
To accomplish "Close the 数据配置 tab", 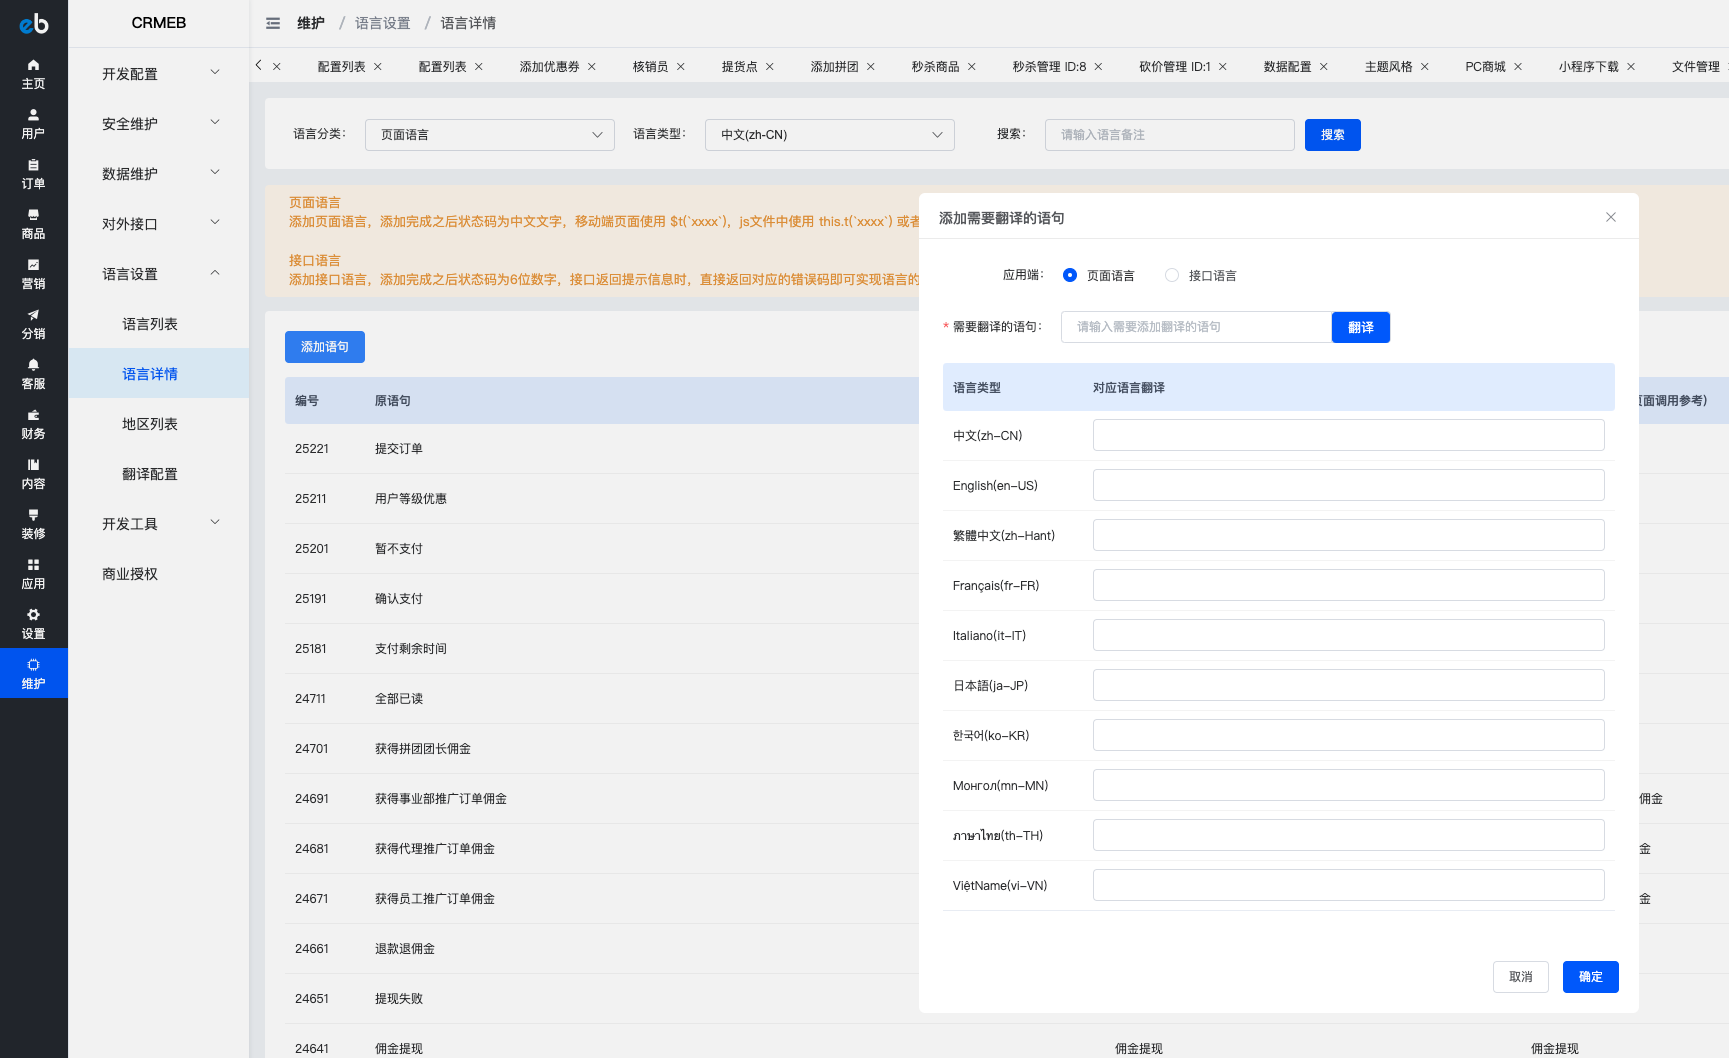I will click(1324, 67).
